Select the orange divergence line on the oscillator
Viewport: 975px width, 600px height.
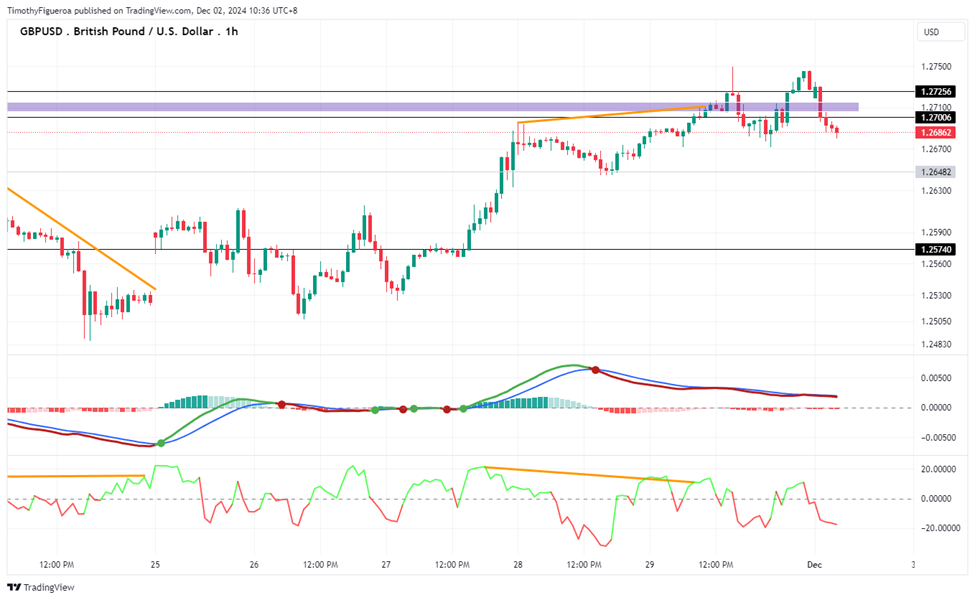coord(589,474)
